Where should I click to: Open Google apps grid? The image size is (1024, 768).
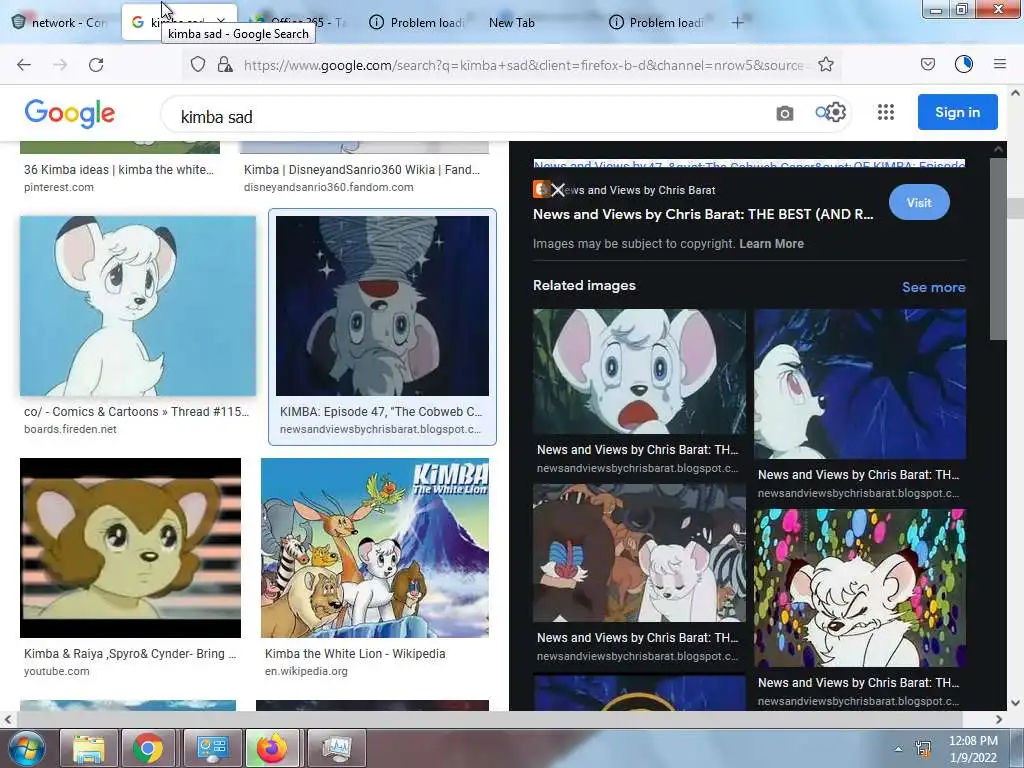[x=886, y=112]
